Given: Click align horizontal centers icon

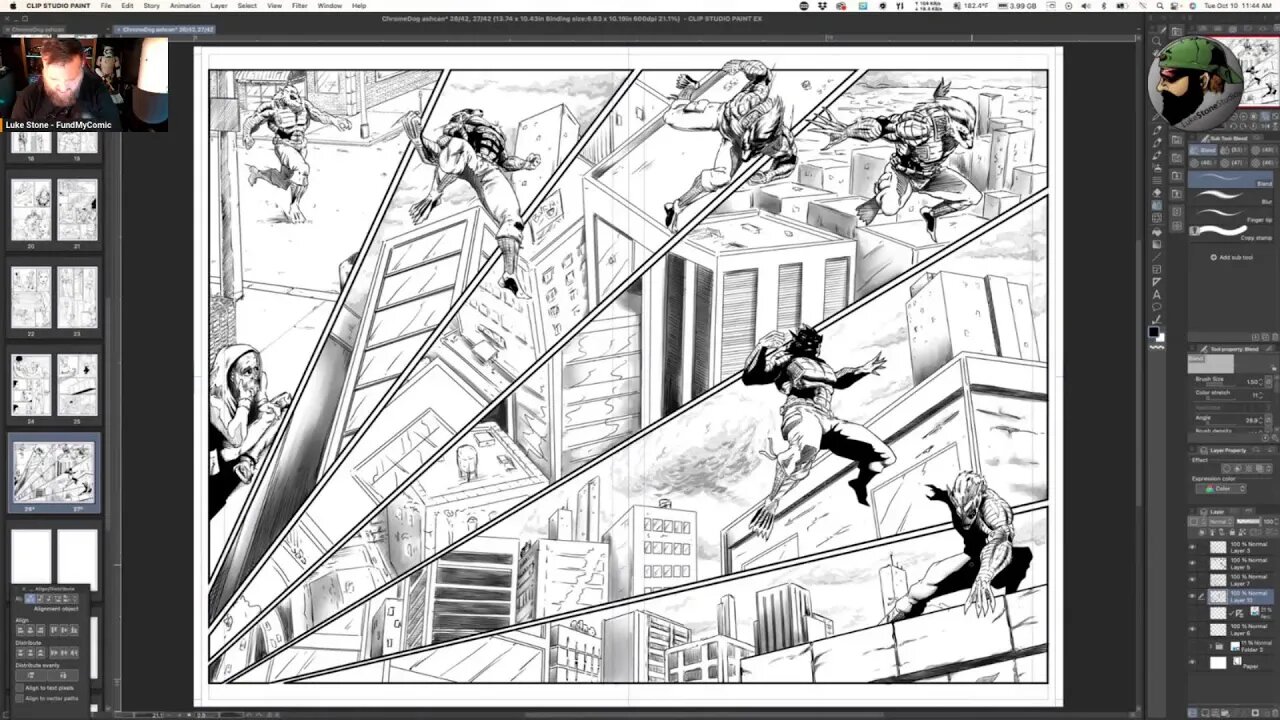Looking at the screenshot, I should [30, 630].
